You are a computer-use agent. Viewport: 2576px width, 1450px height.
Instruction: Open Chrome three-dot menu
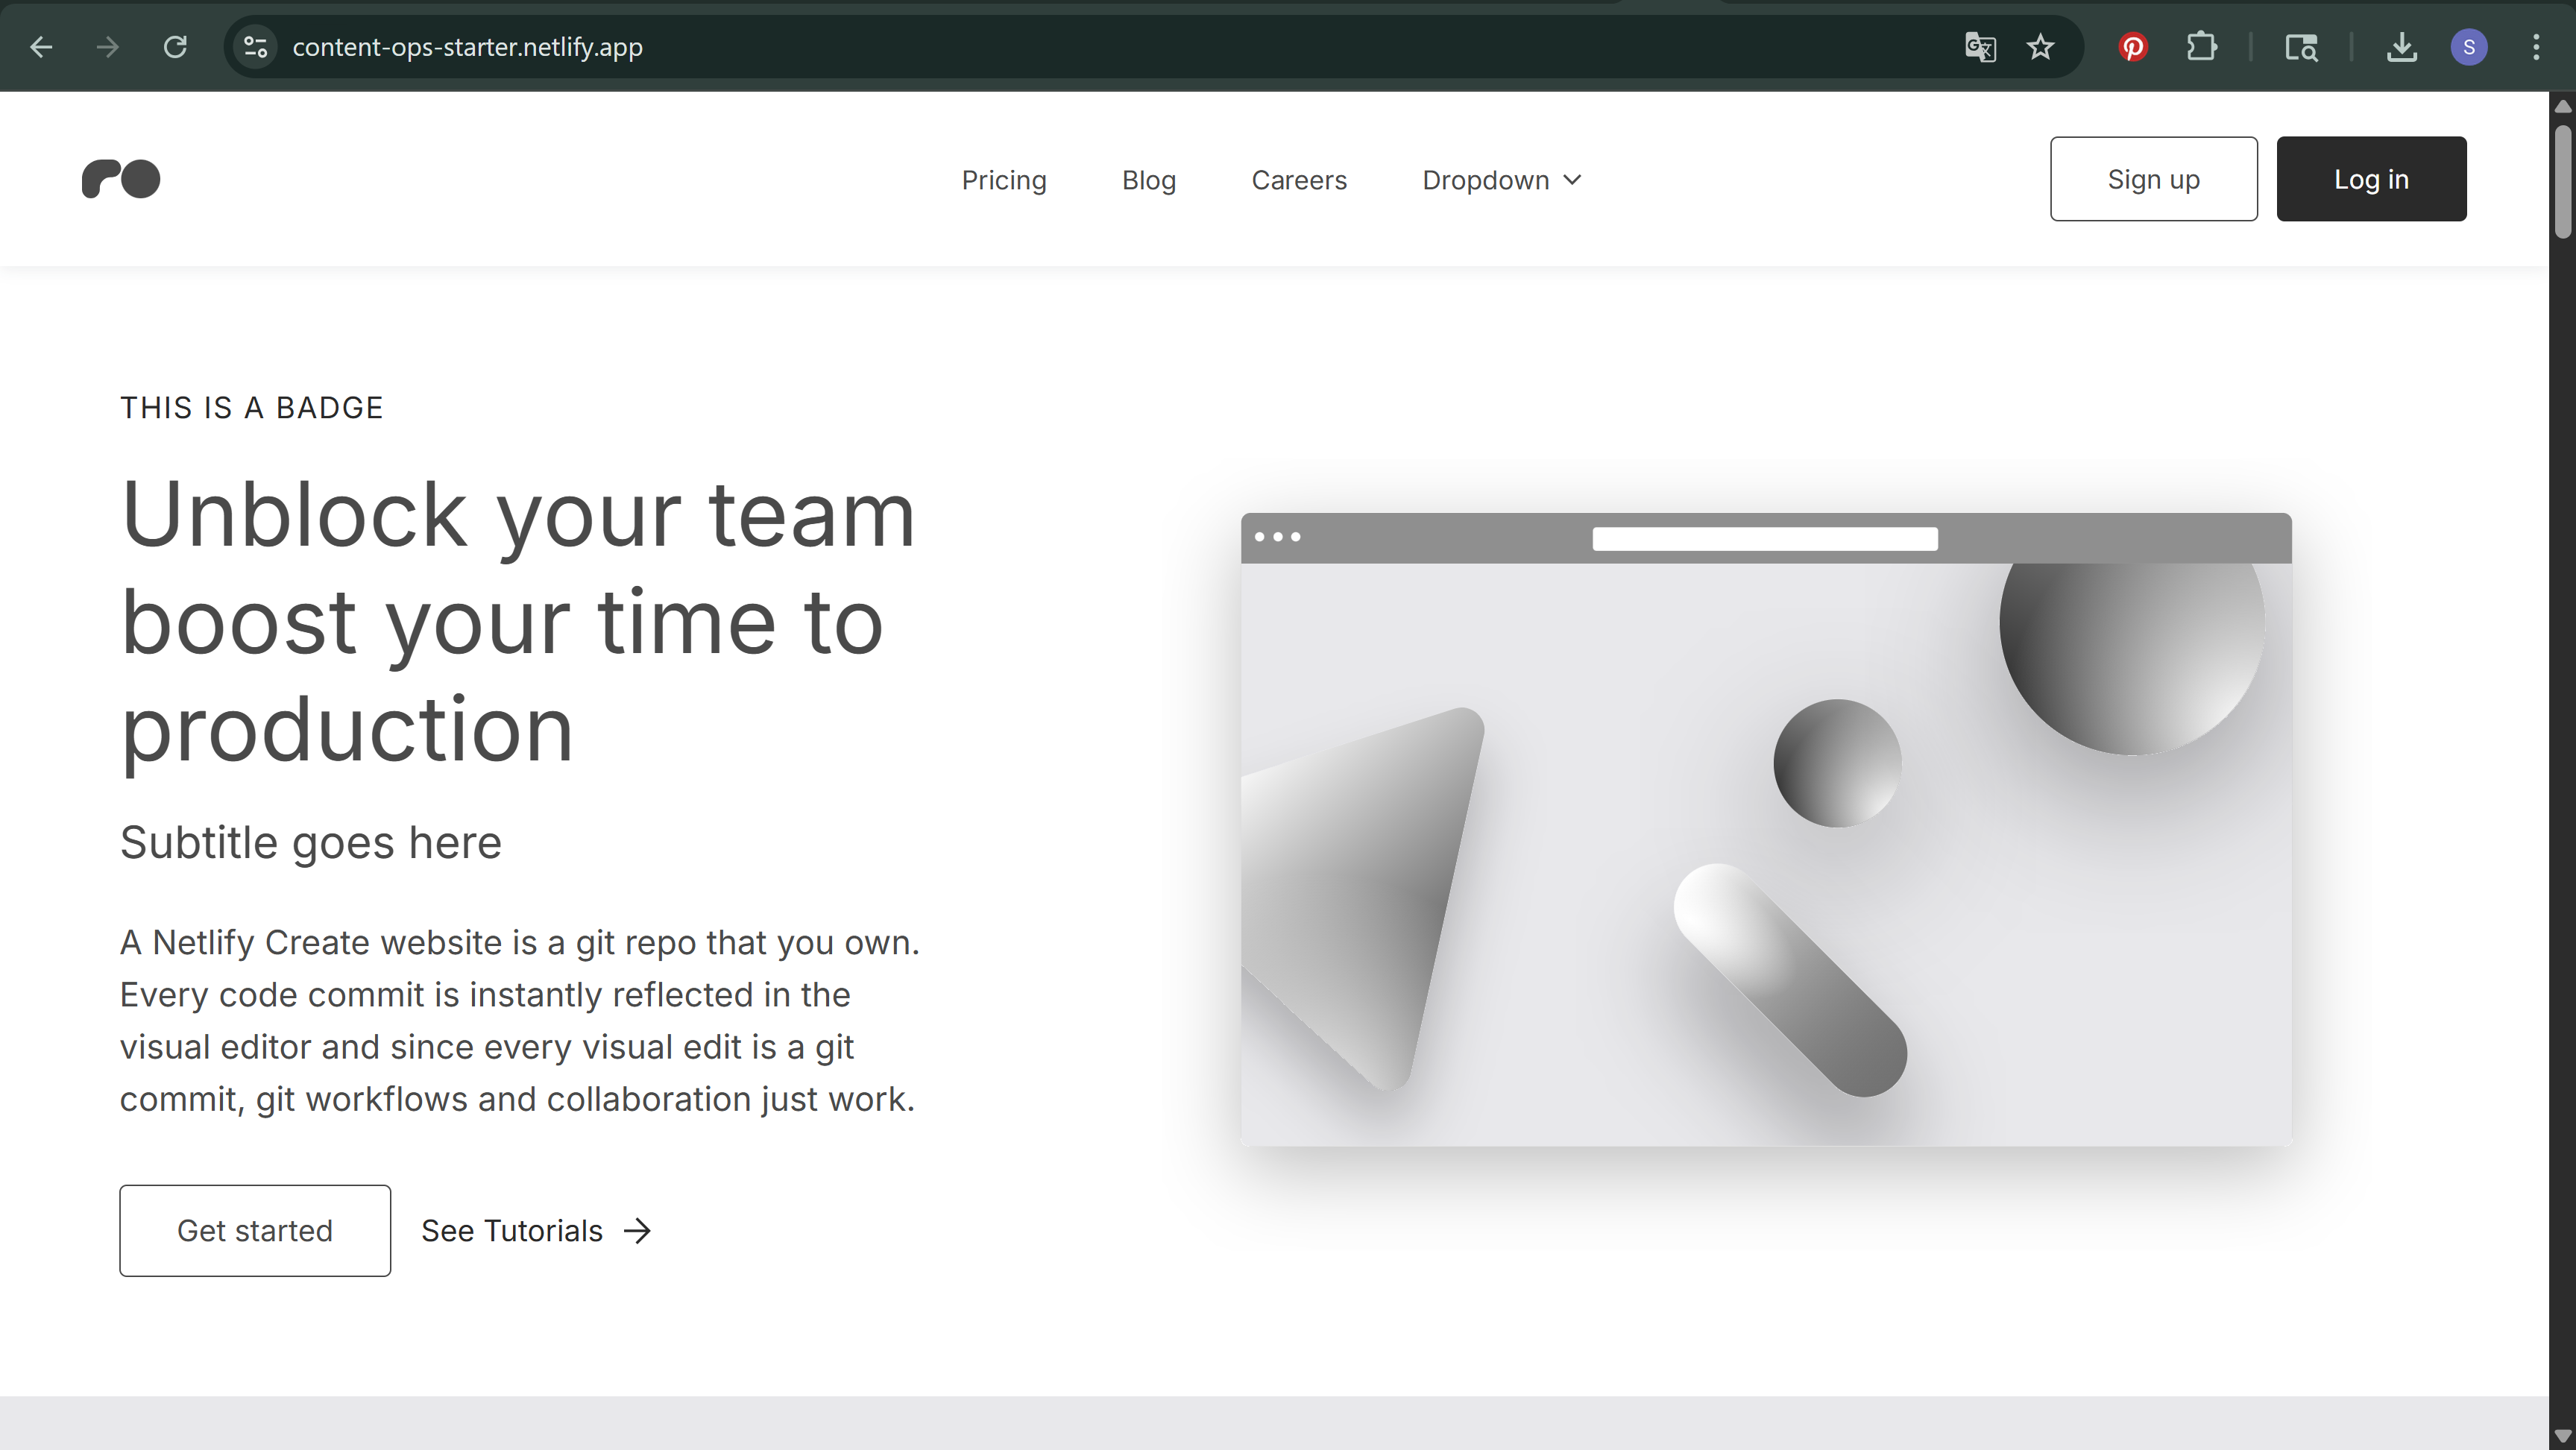click(x=2536, y=47)
